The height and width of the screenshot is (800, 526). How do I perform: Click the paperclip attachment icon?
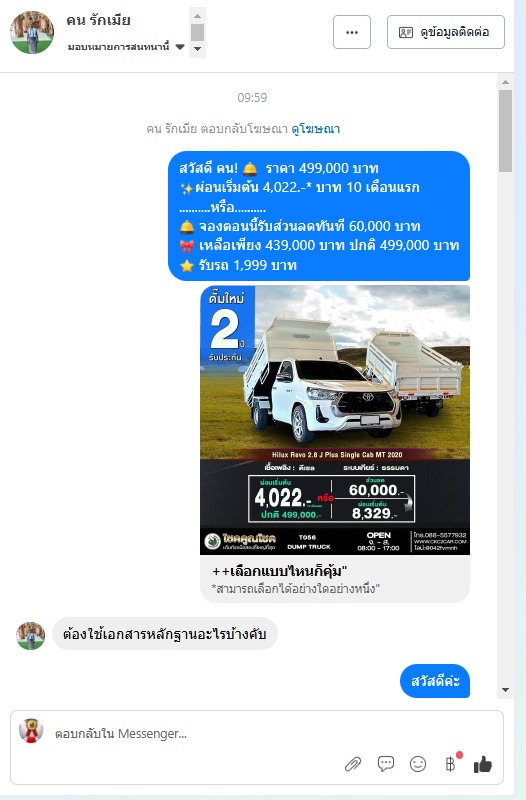353,764
